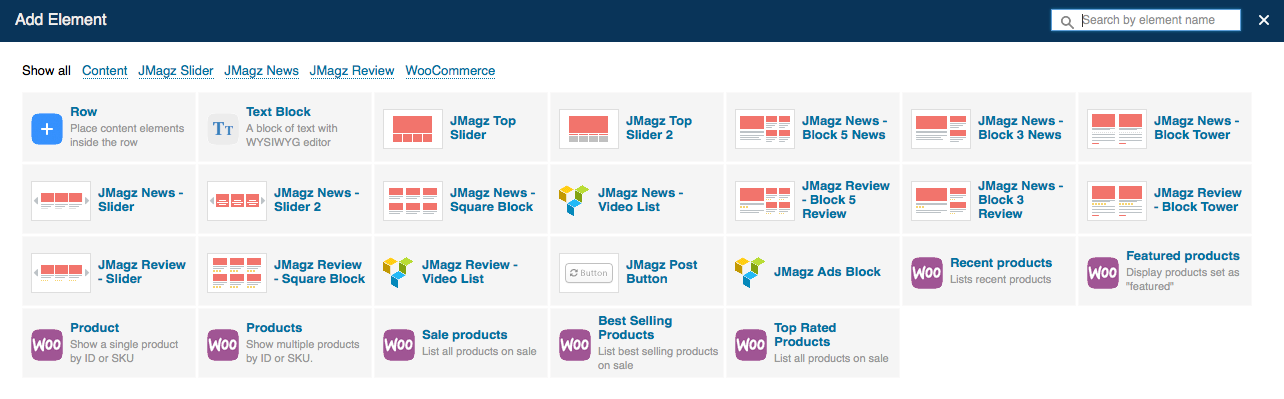Viewport: 1284px width, 399px height.
Task: Choose the JMagz Top Slider thumbnail icon
Action: point(413,129)
